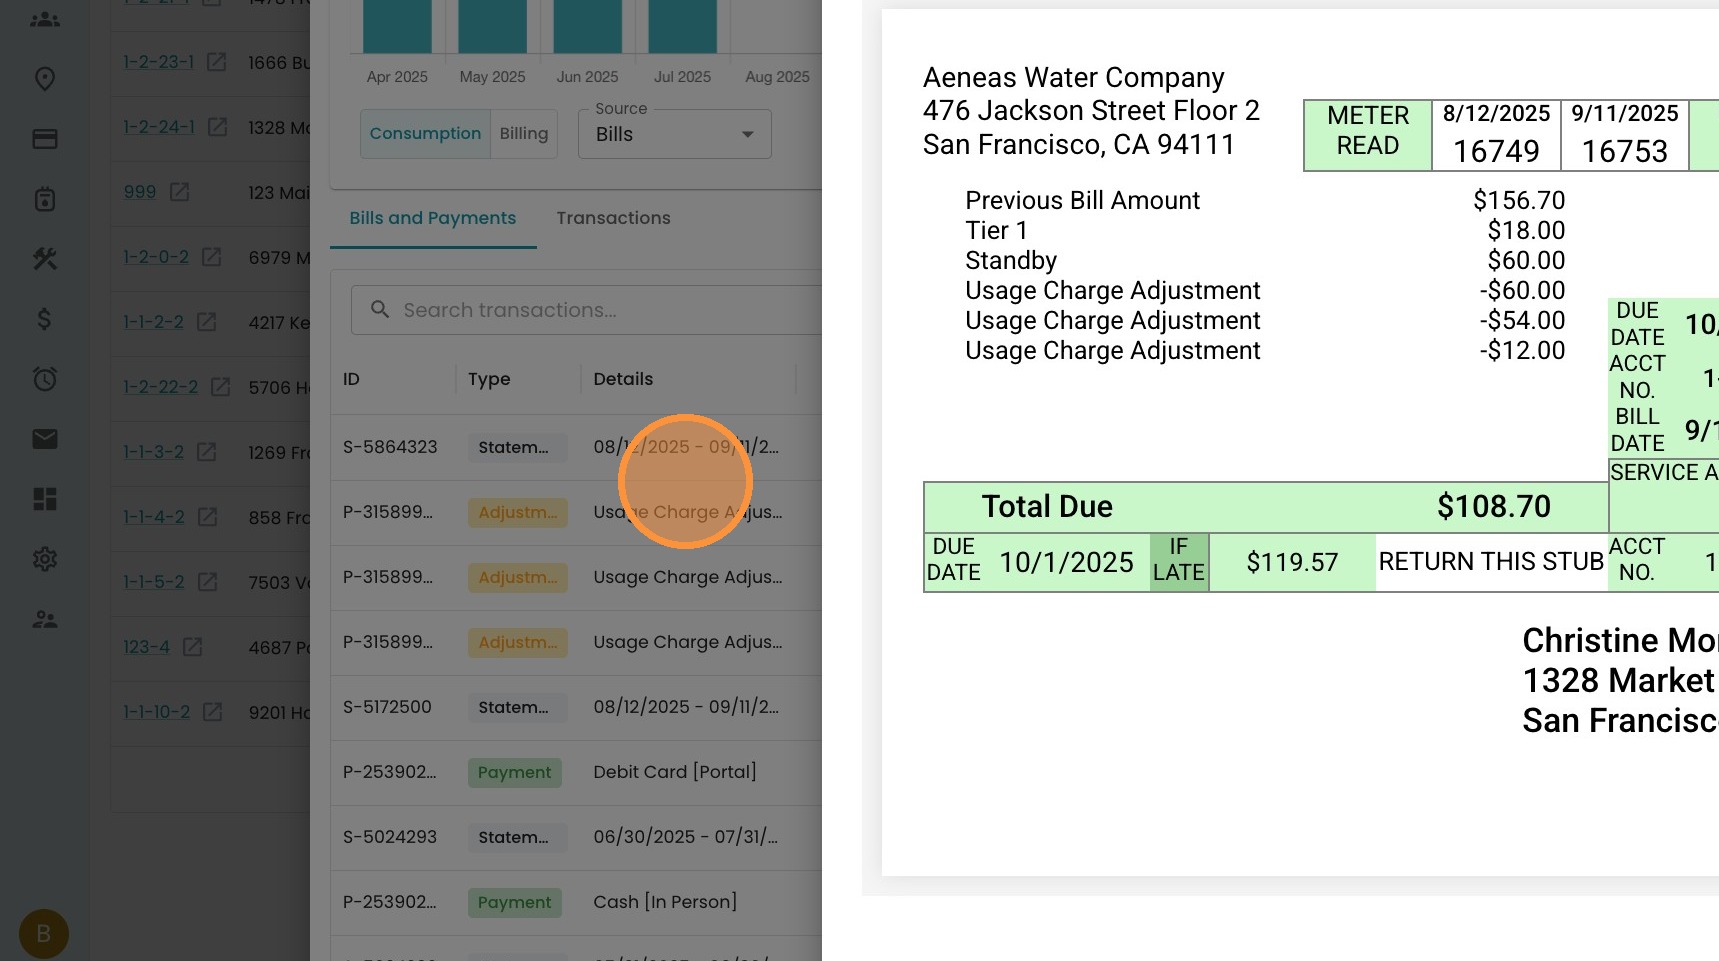Open the Source dropdown showing Bills

pyautogui.click(x=674, y=134)
